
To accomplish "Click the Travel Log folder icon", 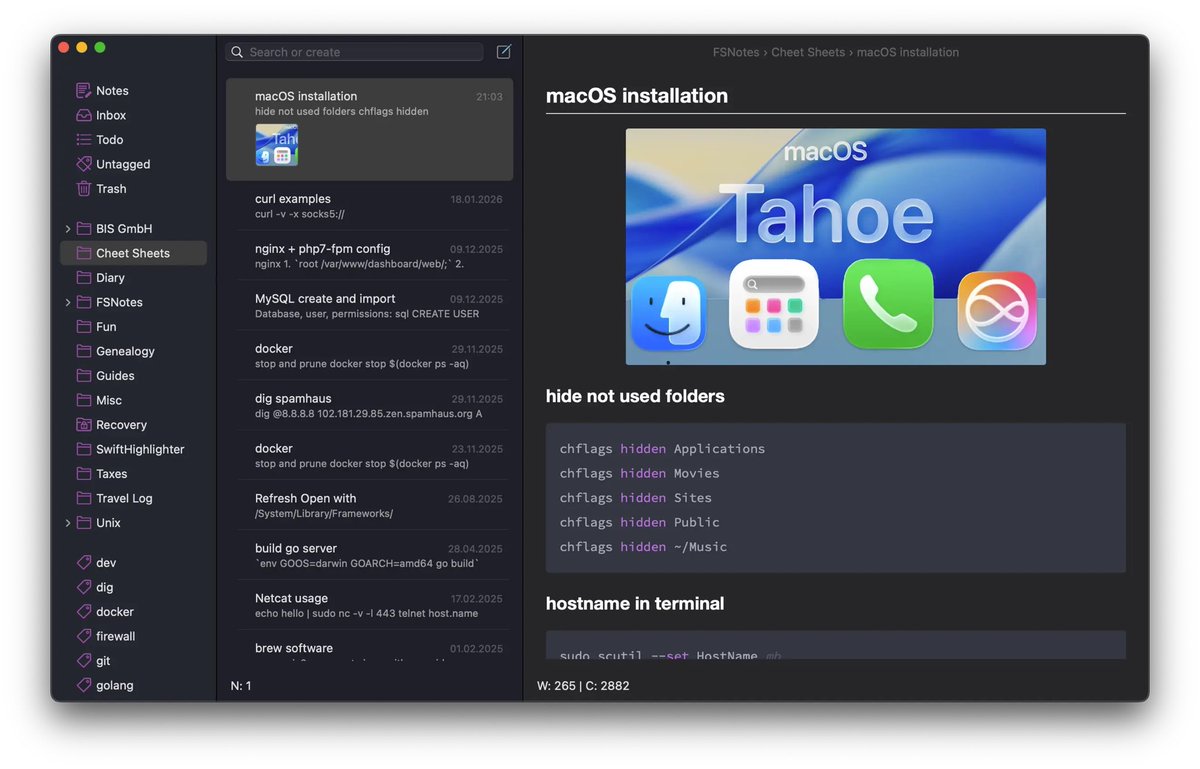I will click(x=84, y=498).
